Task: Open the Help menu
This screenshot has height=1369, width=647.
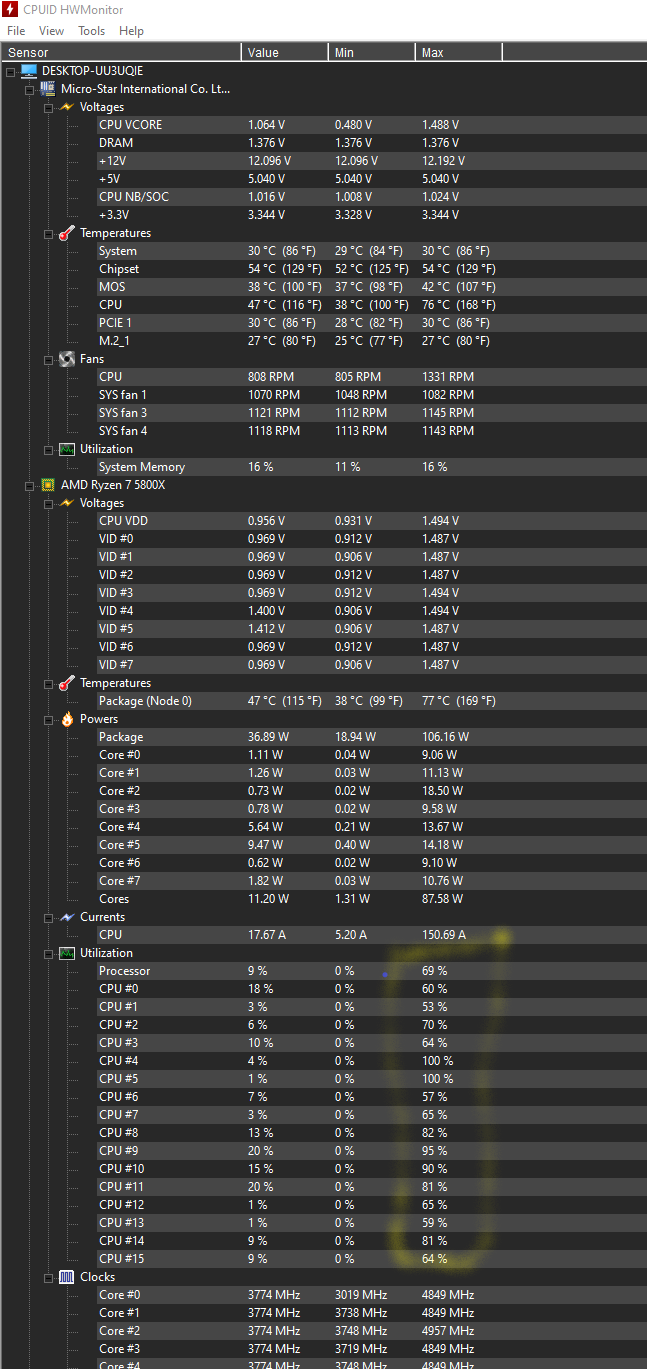Action: click(131, 31)
